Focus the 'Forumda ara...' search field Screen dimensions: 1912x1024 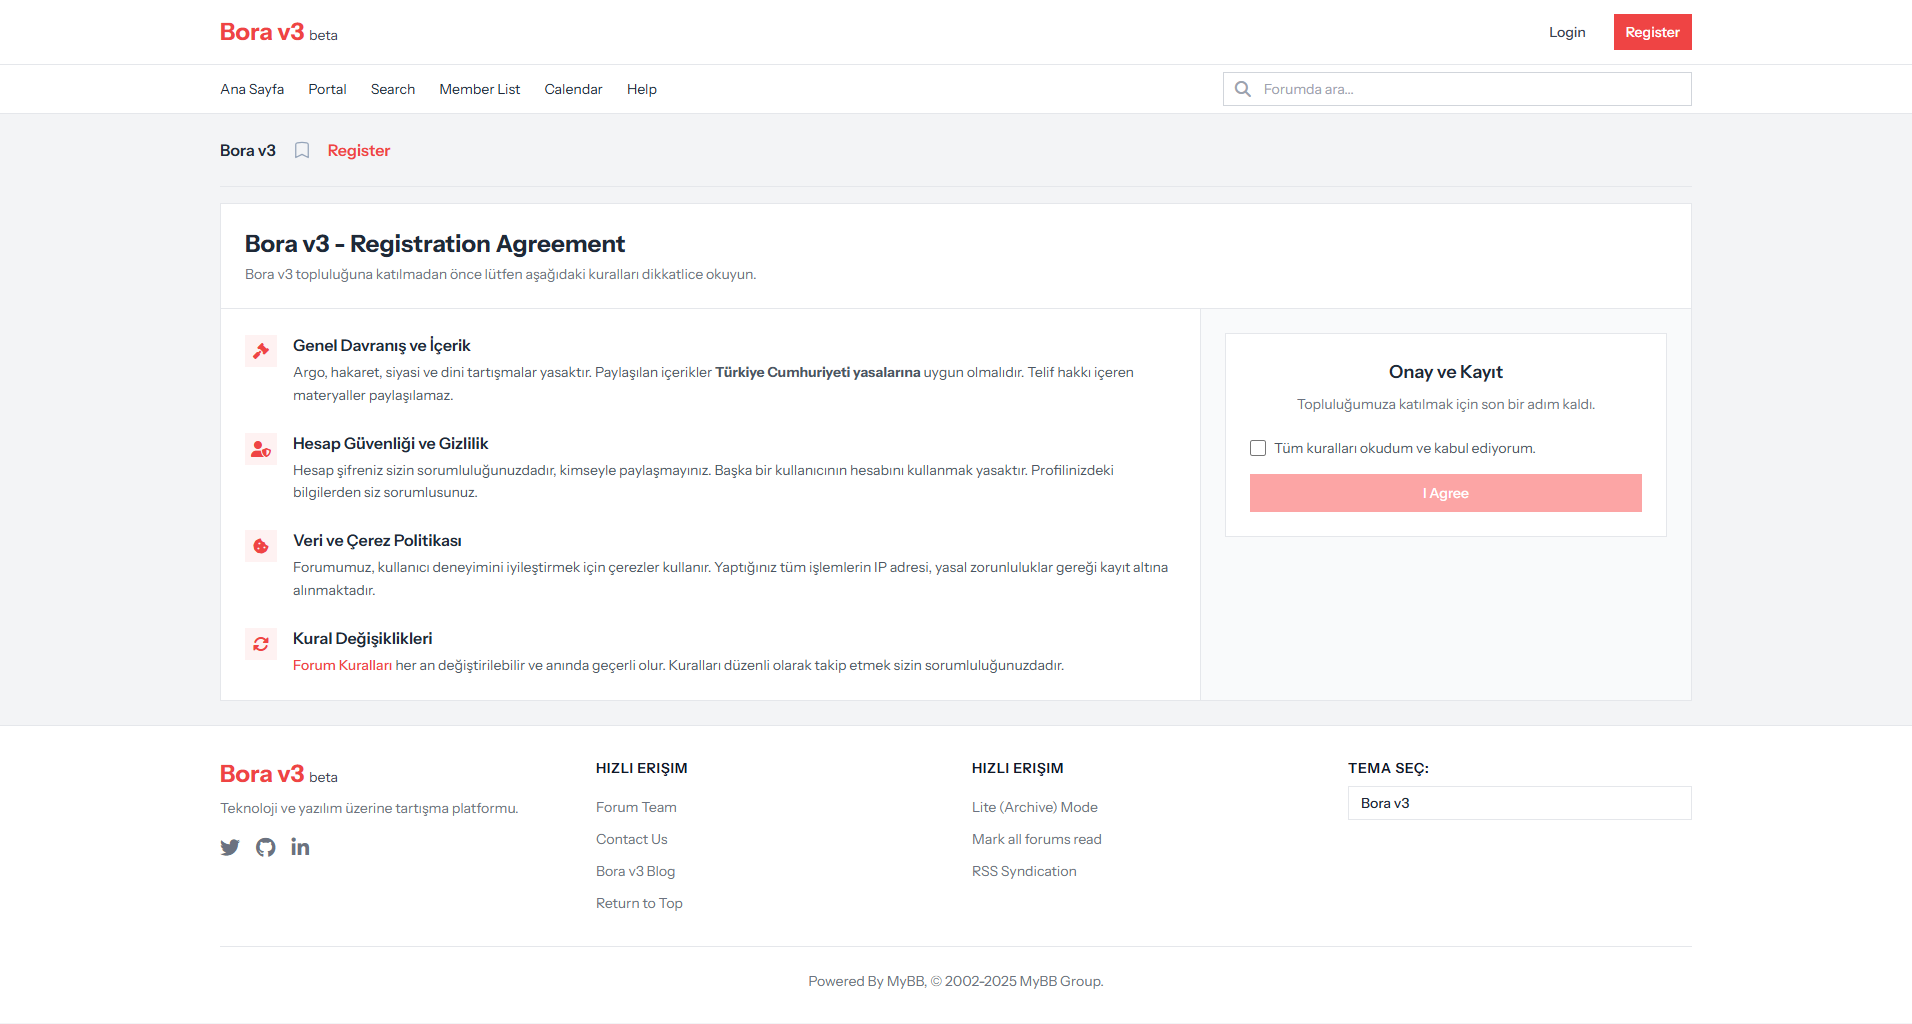coord(1457,89)
